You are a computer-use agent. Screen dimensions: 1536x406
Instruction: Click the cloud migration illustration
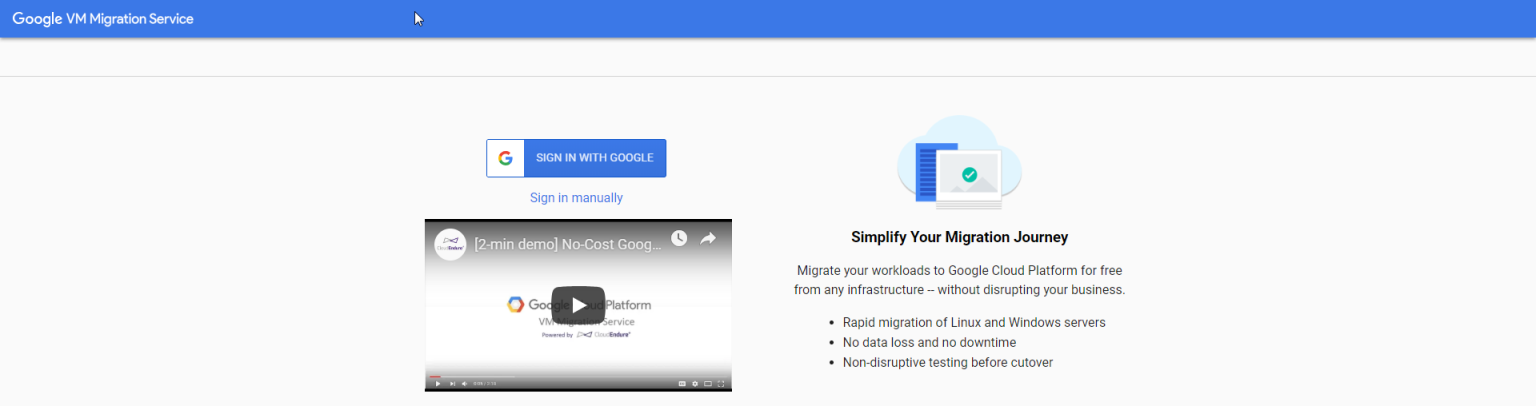(x=959, y=163)
